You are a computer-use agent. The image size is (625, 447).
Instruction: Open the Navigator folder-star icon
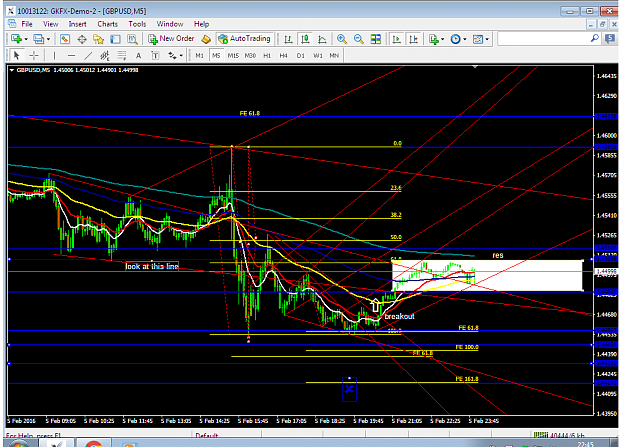(98, 39)
